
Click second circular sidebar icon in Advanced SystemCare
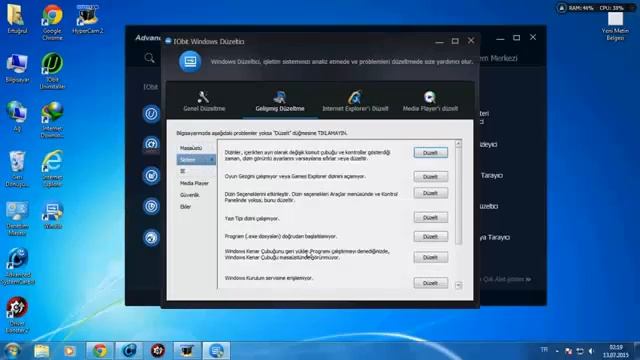151,144
